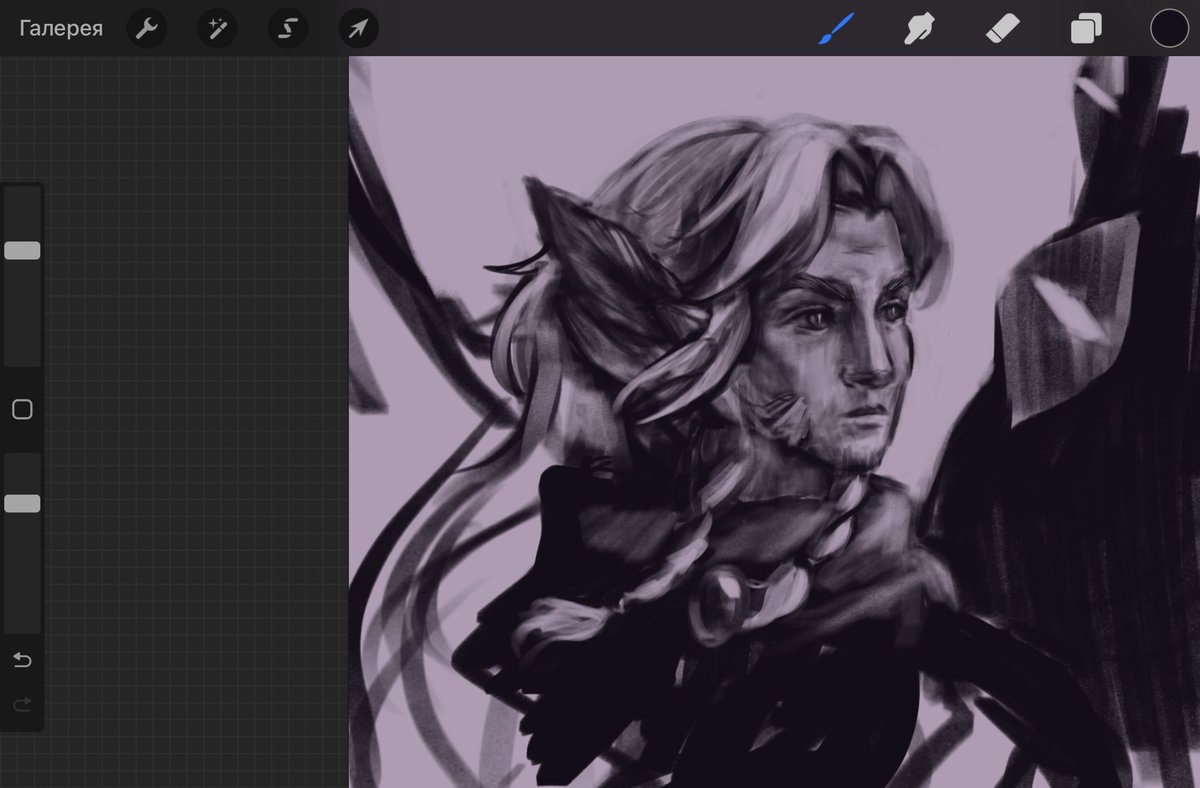Select the Brush tool
The width and height of the screenshot is (1200, 788).
836,29
